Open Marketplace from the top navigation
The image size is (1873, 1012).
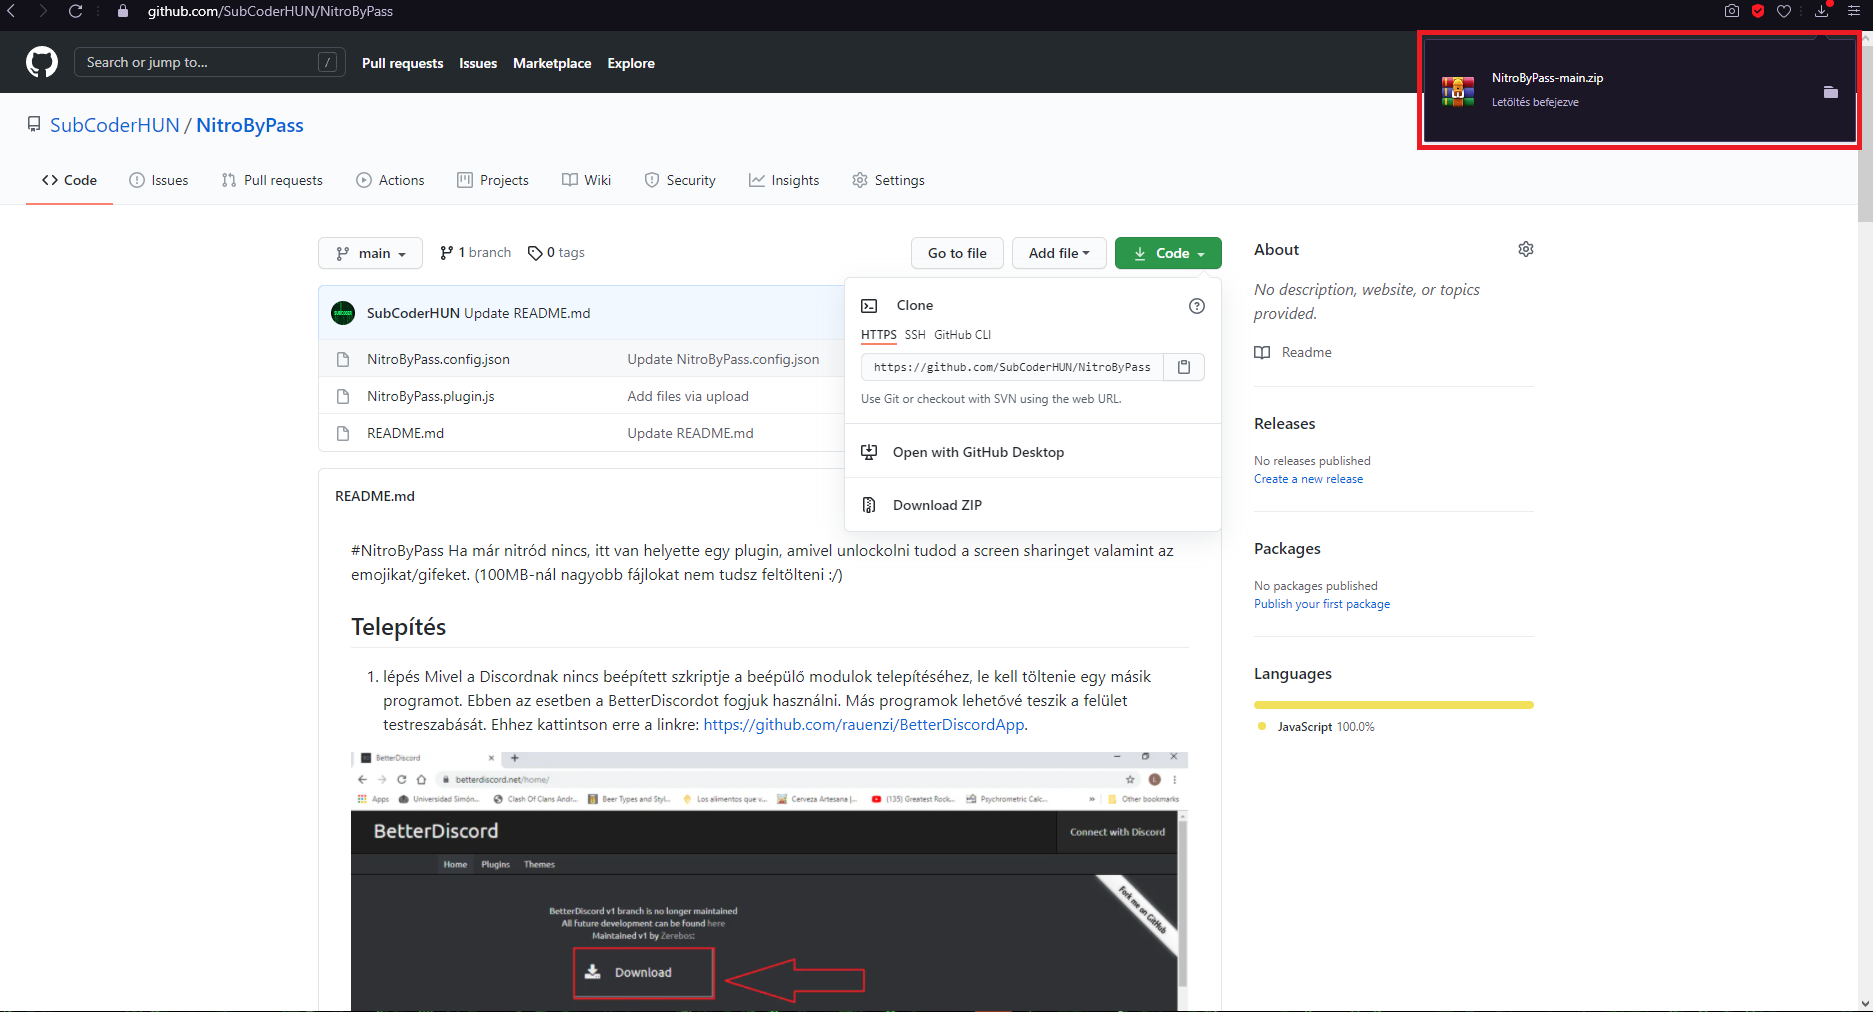pos(552,63)
